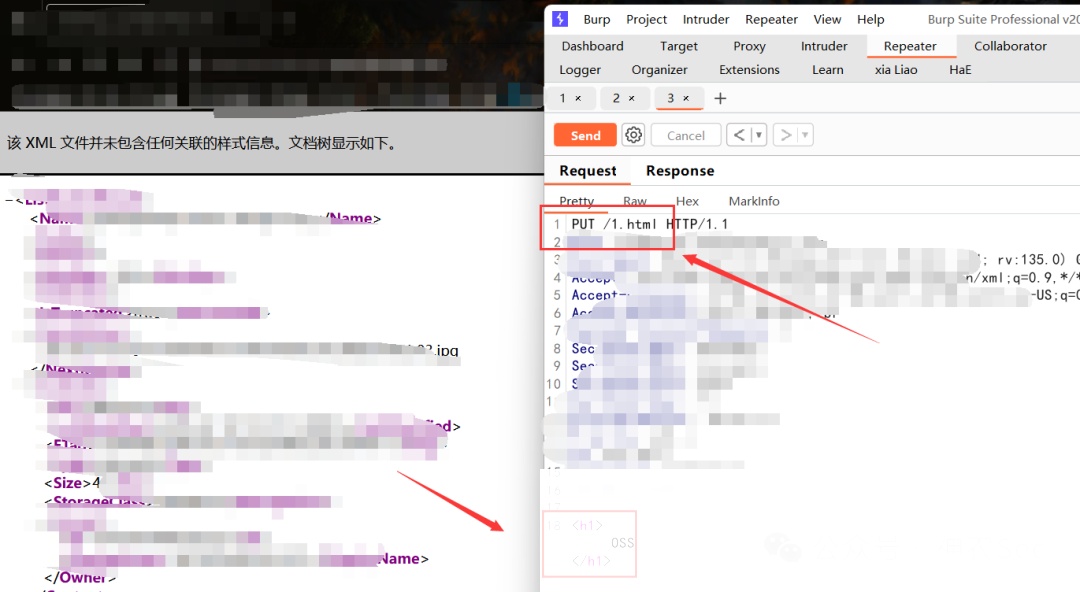Open the Project menu
1080x592 pixels.
click(646, 19)
